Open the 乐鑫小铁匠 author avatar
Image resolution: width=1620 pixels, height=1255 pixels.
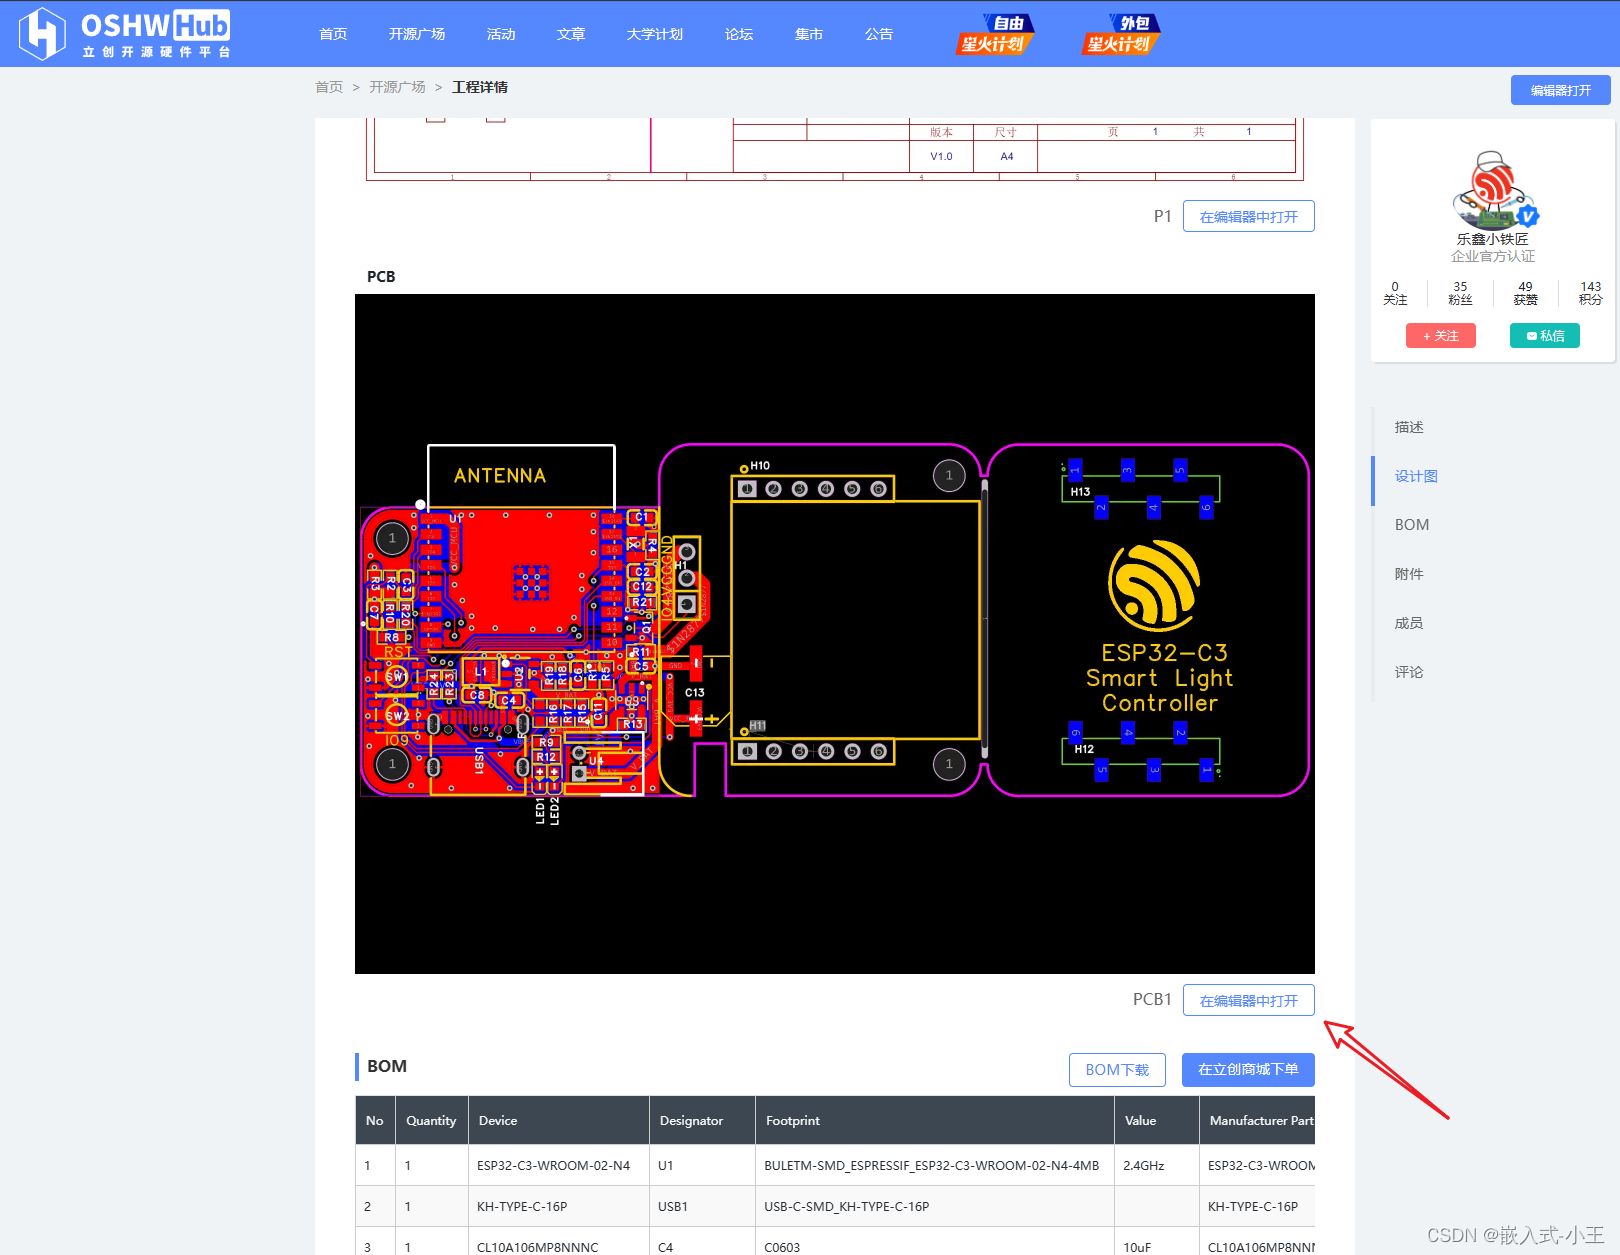(1493, 190)
